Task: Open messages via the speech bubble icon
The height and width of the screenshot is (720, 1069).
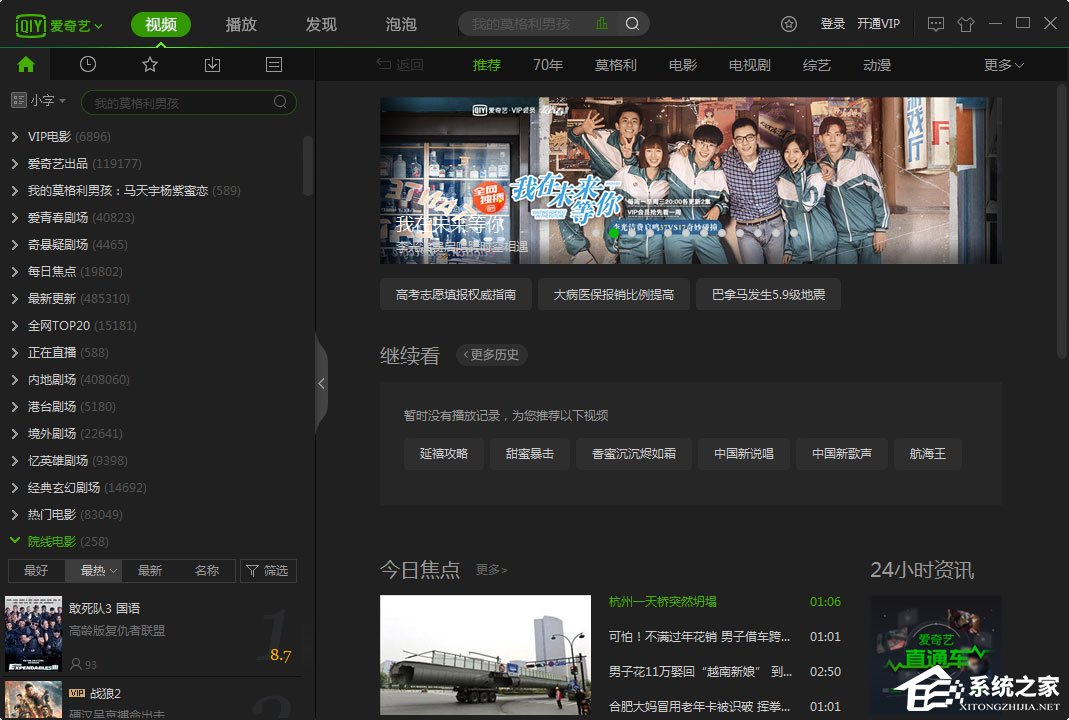Action: pos(936,23)
